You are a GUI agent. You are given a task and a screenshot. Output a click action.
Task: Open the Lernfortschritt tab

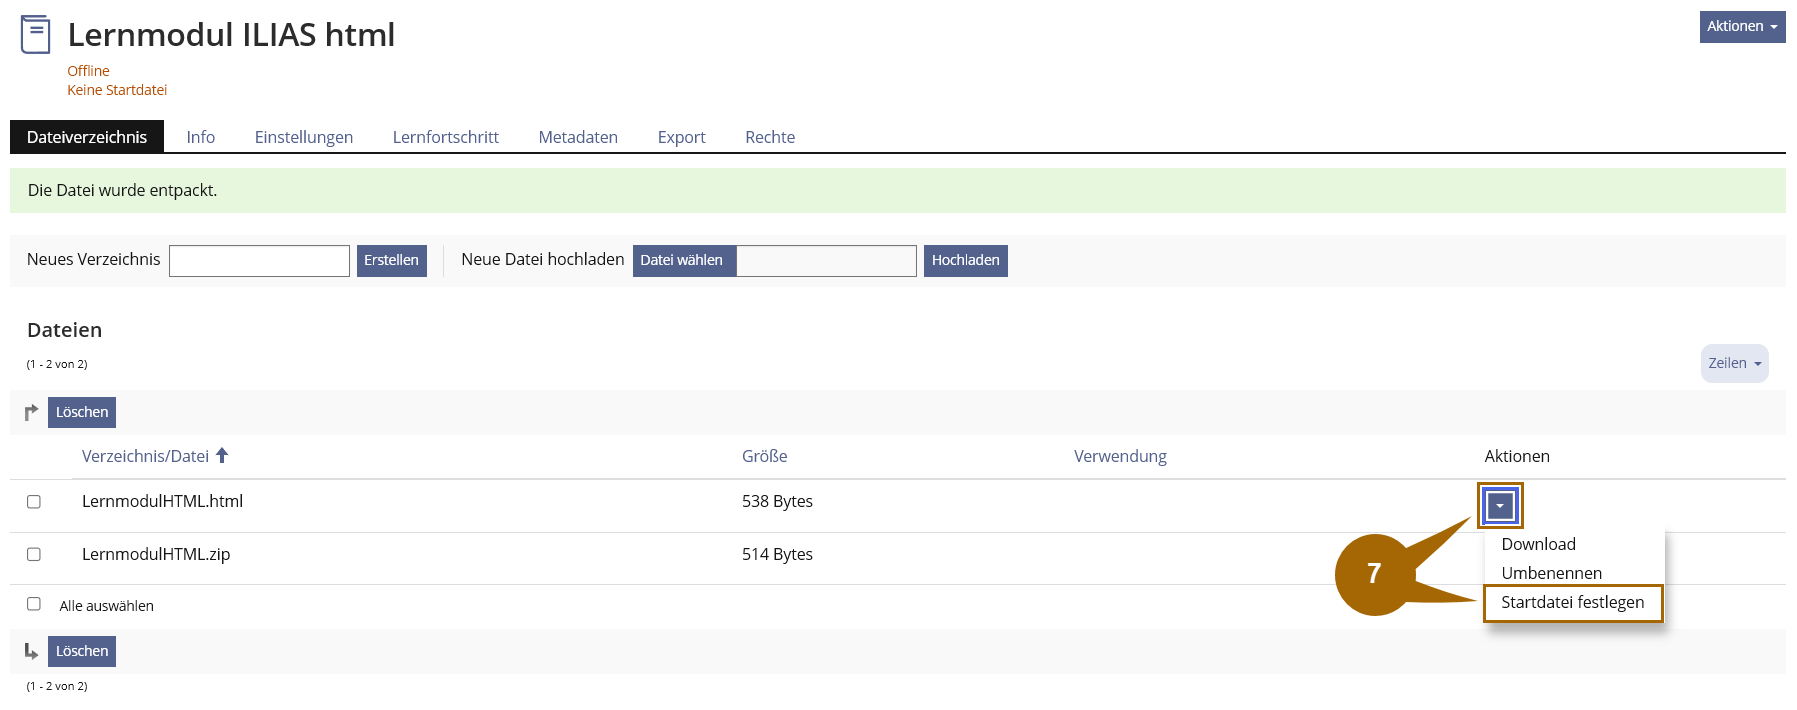445,137
